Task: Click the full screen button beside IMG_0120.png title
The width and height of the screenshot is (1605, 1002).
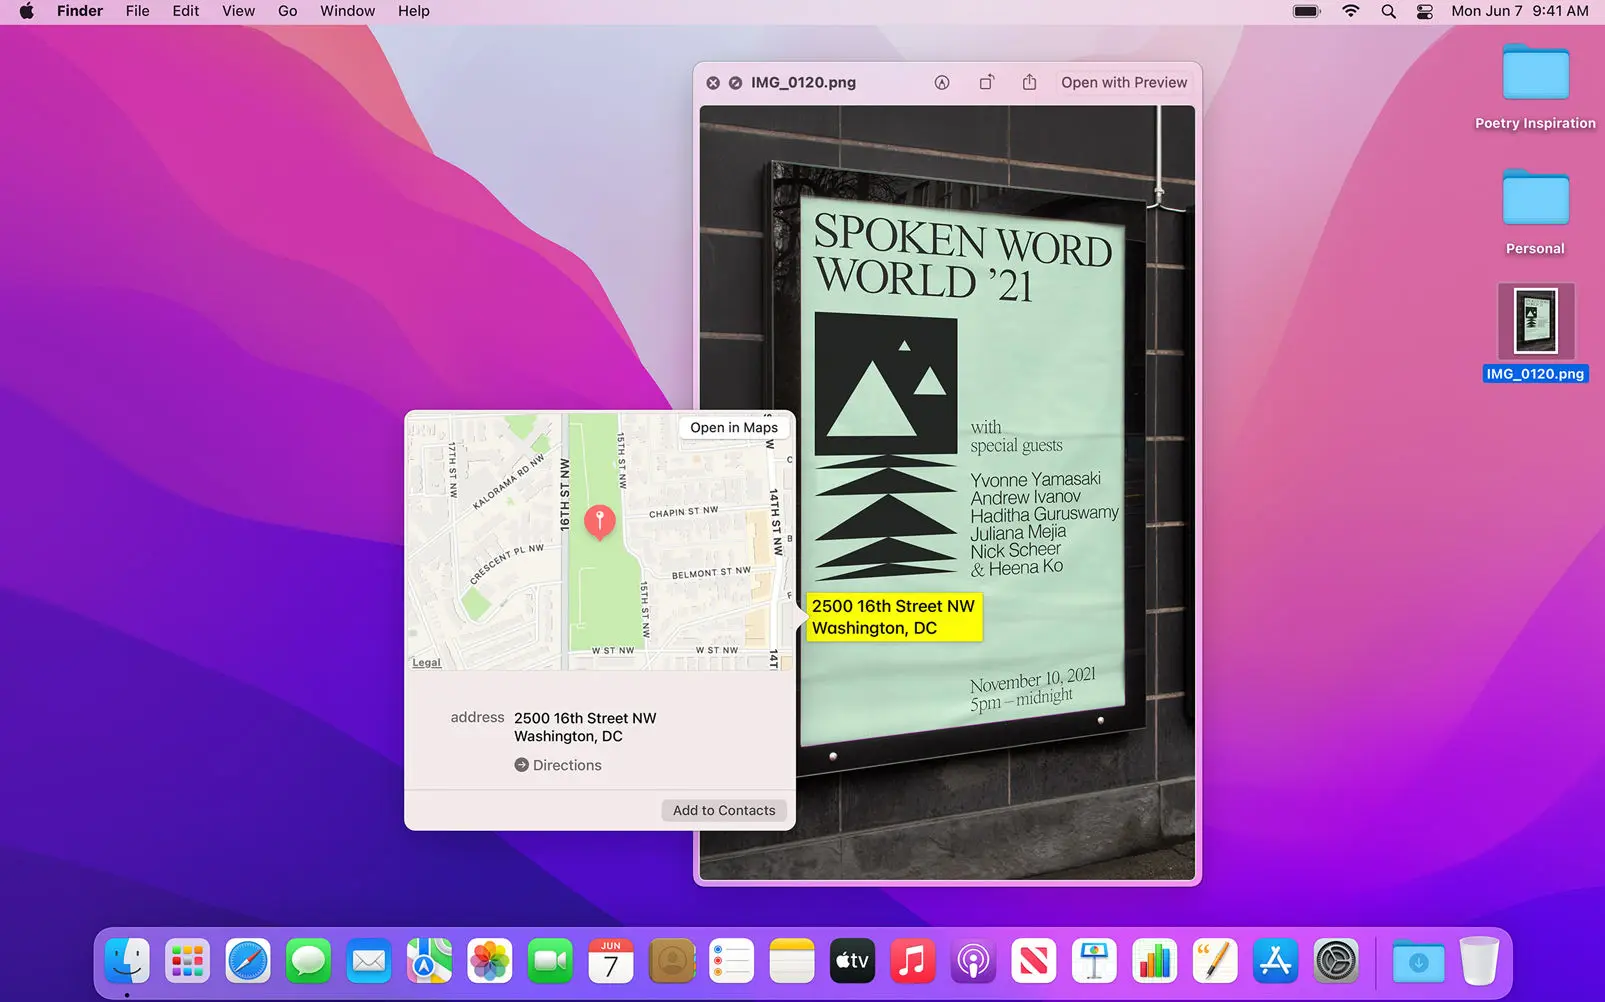Action: tap(735, 83)
